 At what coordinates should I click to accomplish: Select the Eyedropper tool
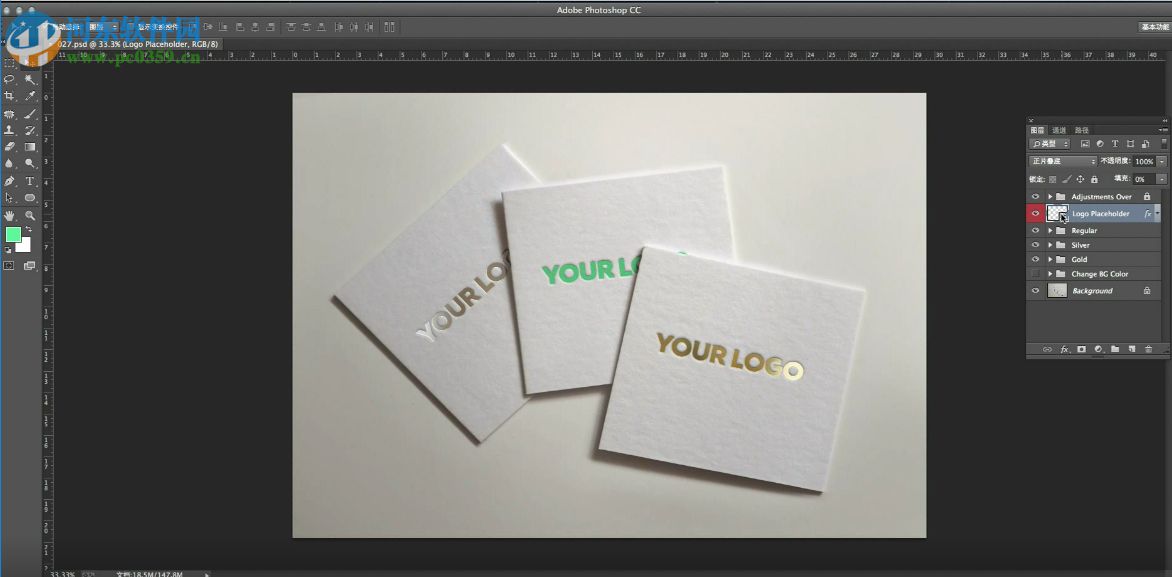pos(30,96)
